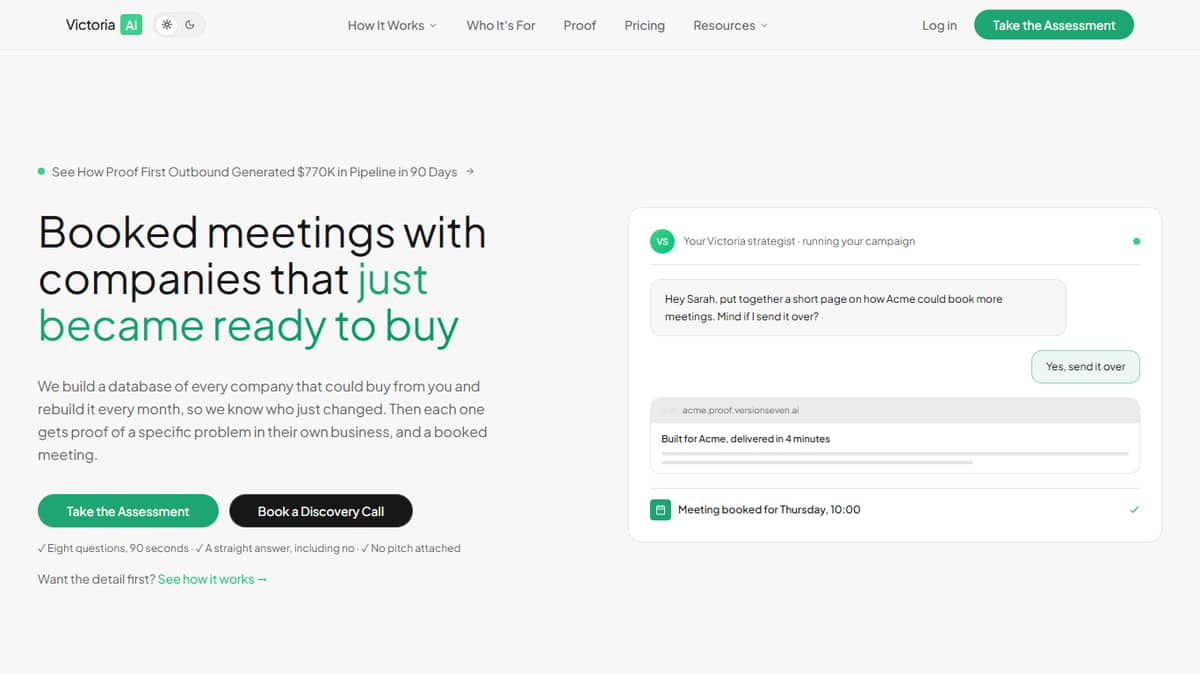
Task: Click the green AI badge in logo
Action: pyautogui.click(x=131, y=25)
